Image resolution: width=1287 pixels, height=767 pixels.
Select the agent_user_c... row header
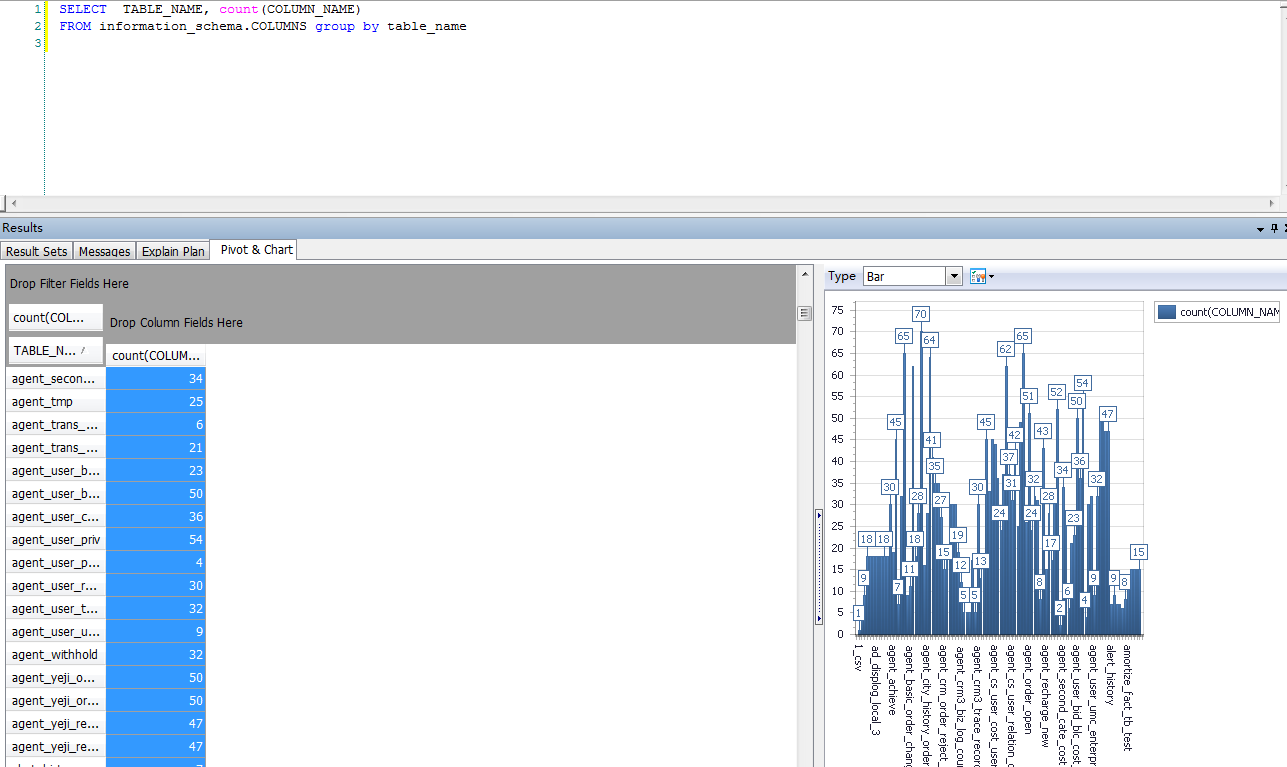56,517
